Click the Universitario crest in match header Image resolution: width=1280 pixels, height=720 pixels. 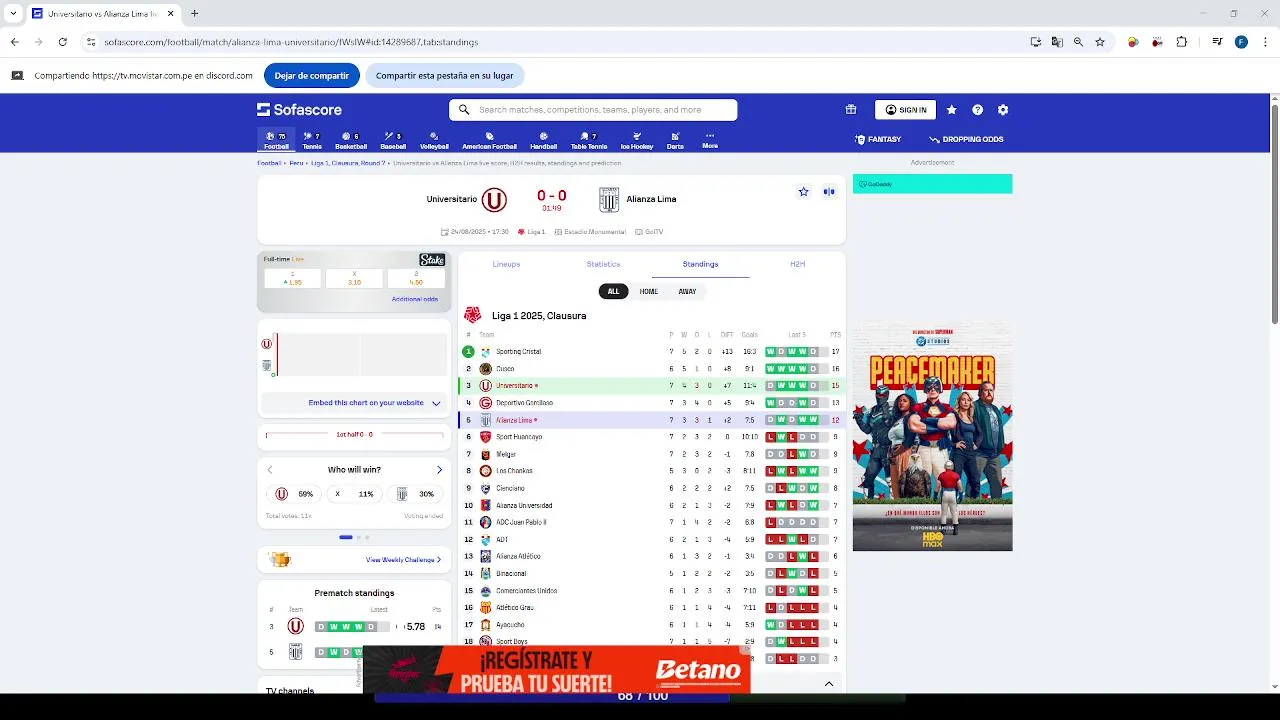(494, 200)
